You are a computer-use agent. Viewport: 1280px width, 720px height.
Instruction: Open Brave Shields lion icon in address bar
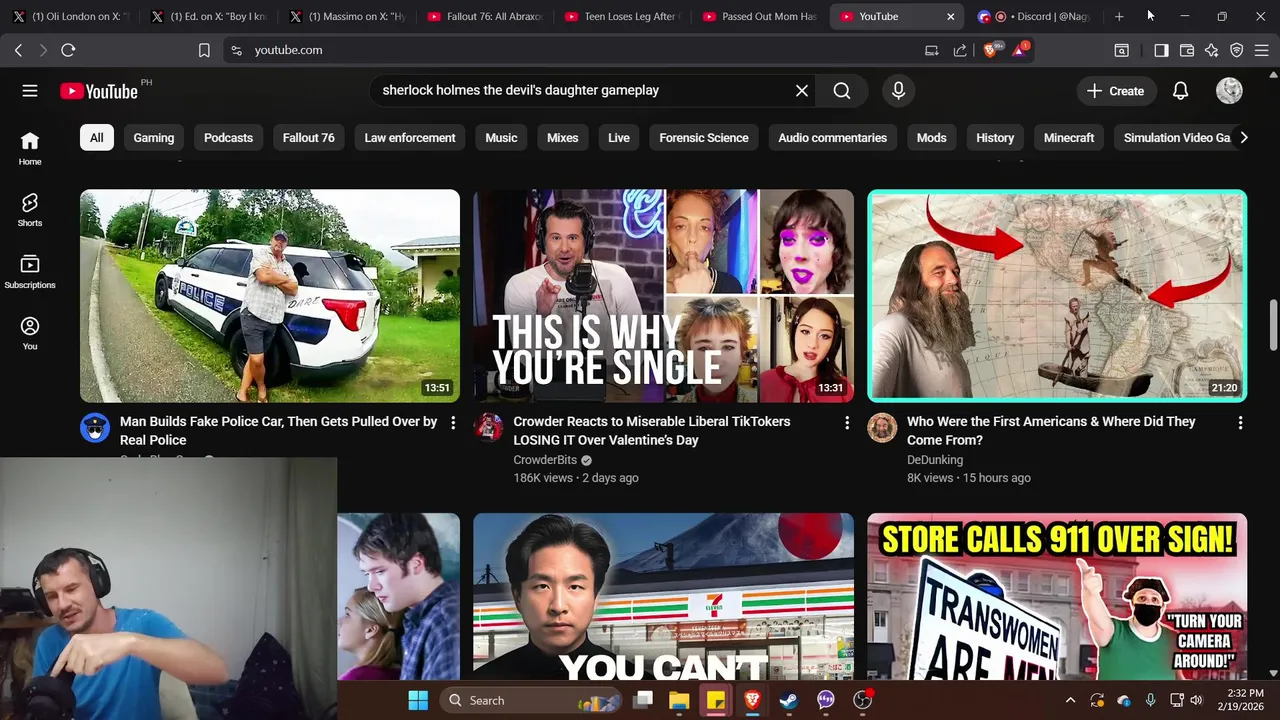click(x=990, y=50)
